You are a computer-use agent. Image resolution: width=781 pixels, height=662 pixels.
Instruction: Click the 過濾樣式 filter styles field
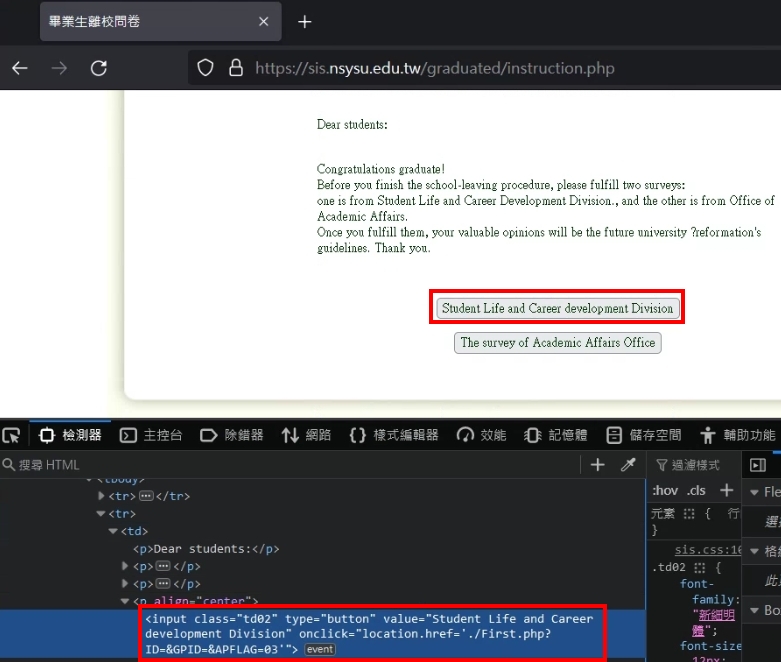(694, 465)
